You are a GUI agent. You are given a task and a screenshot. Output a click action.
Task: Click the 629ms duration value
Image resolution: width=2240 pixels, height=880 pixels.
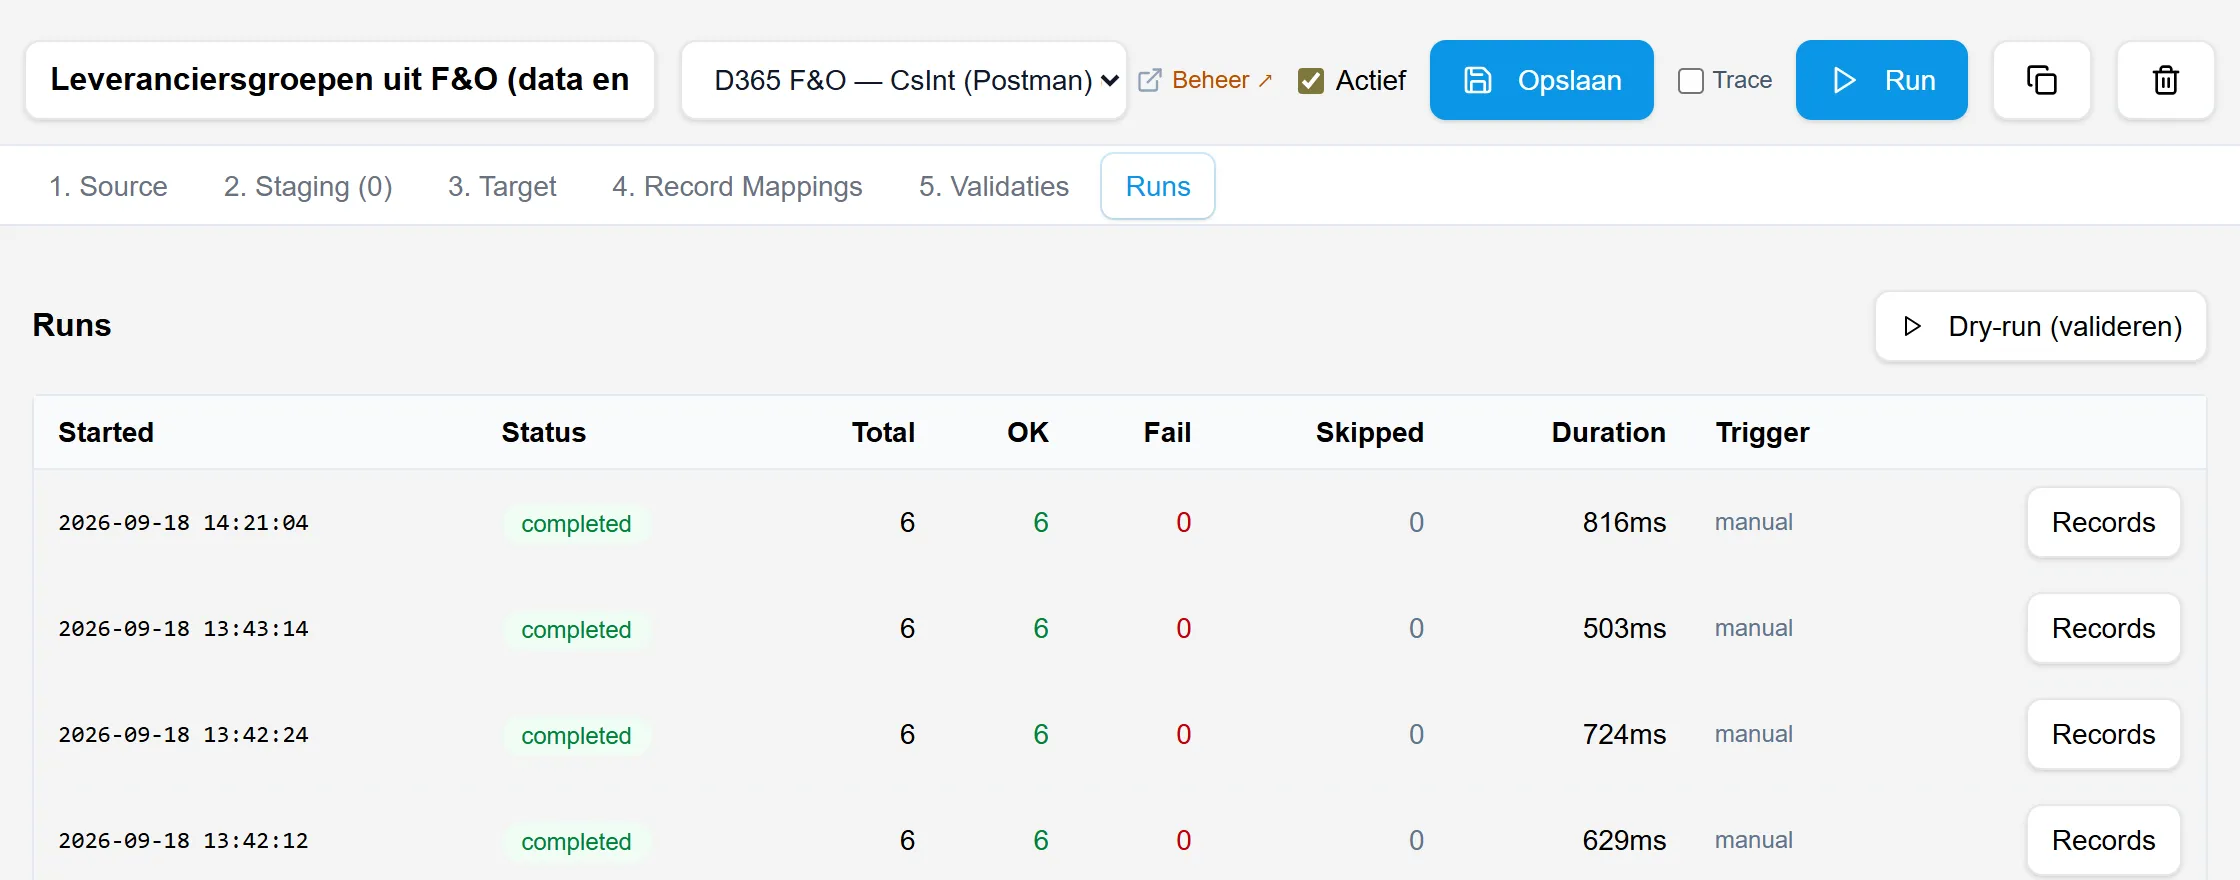click(x=1624, y=840)
